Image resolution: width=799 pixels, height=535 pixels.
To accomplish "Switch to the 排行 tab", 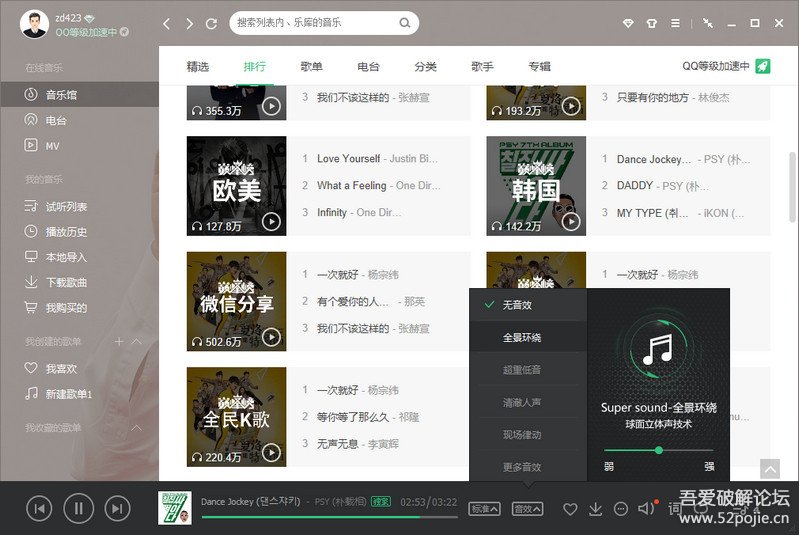I will (255, 67).
